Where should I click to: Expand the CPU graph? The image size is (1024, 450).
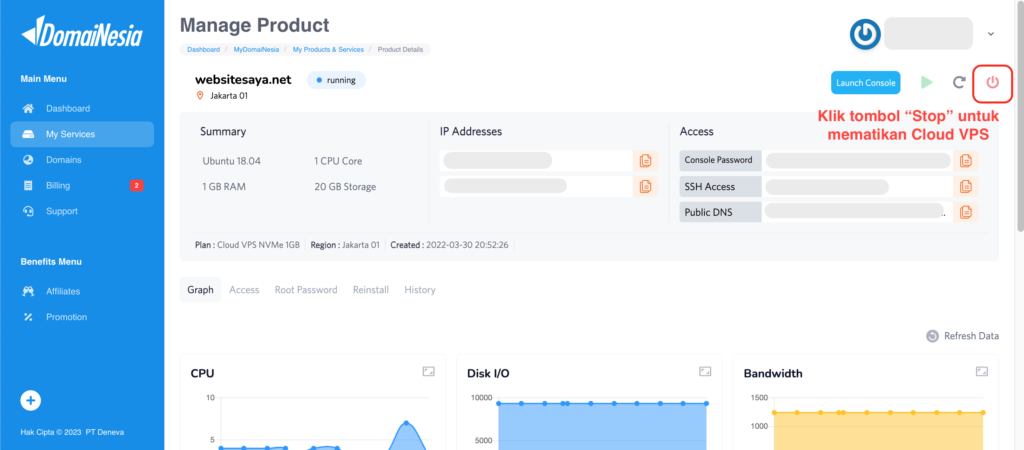[x=428, y=371]
